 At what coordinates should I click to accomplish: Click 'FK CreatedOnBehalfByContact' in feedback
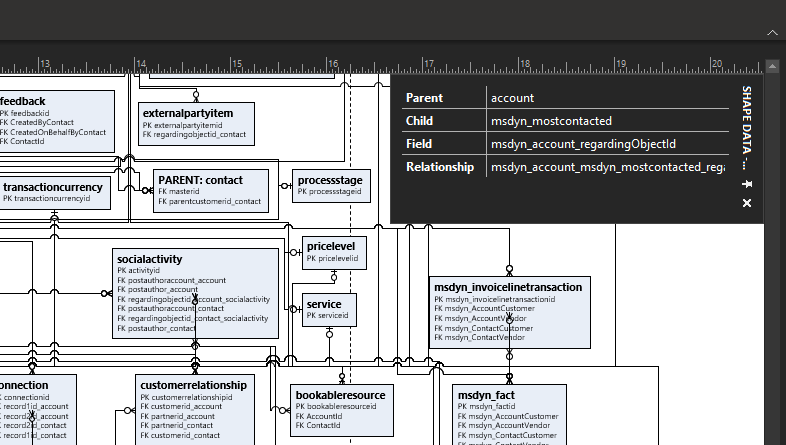(53, 132)
